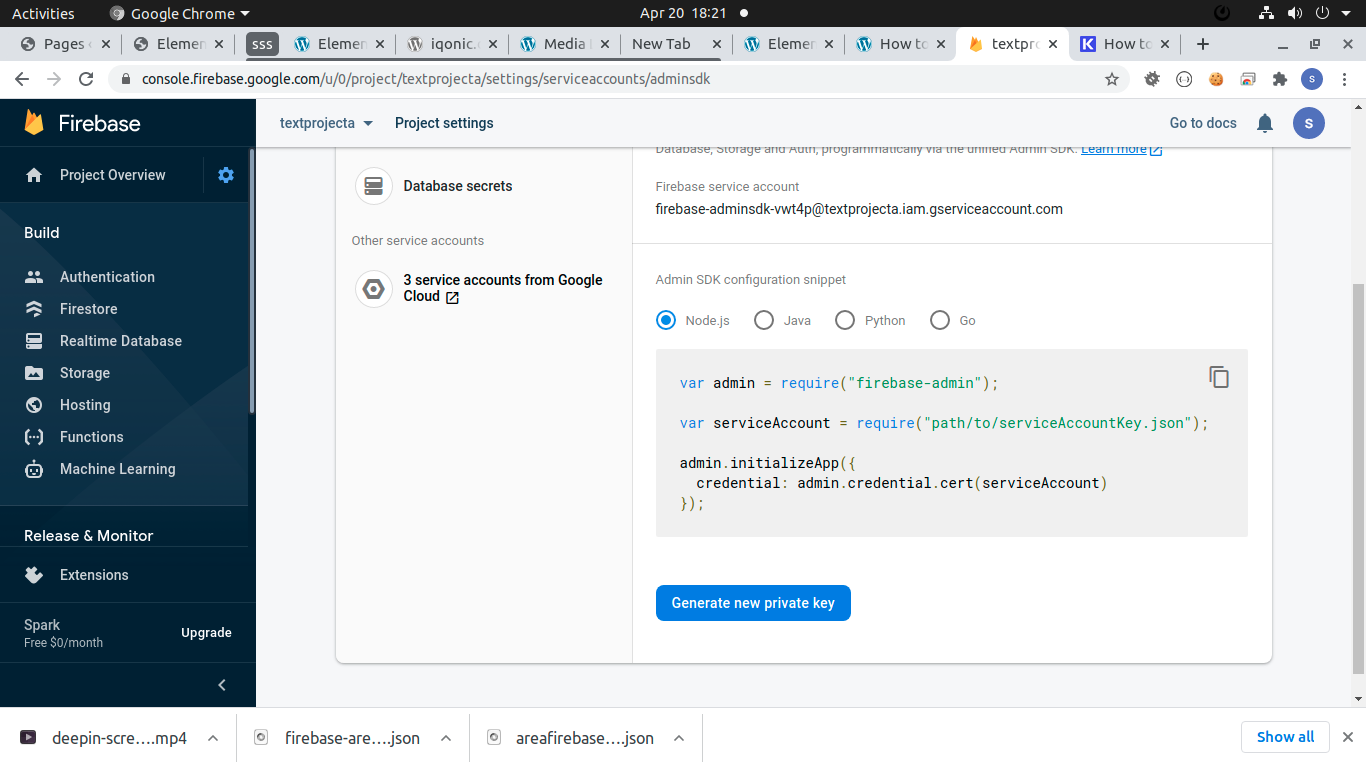
Task: Open the textprojecta project dropdown
Action: (326, 123)
